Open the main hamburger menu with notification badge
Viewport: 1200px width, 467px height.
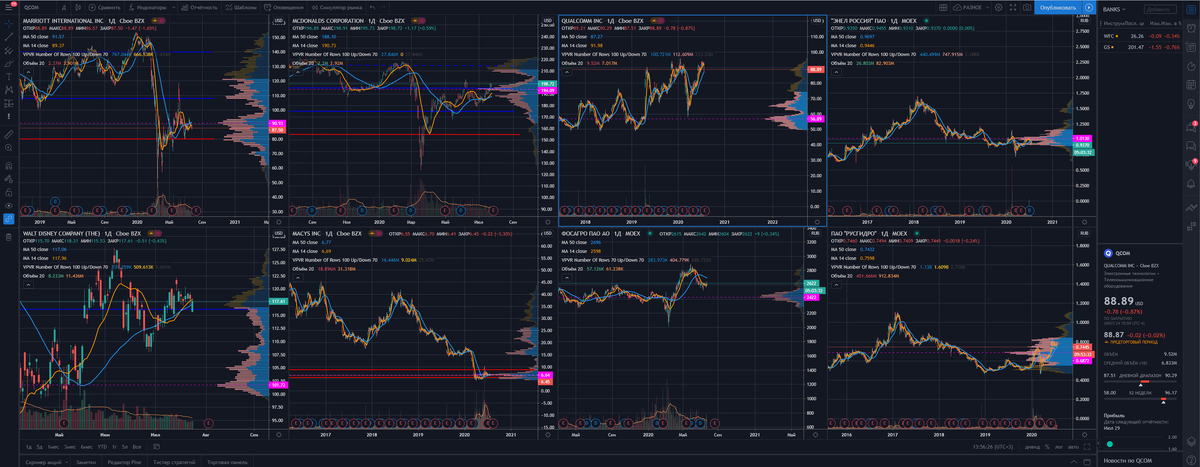tap(9, 8)
